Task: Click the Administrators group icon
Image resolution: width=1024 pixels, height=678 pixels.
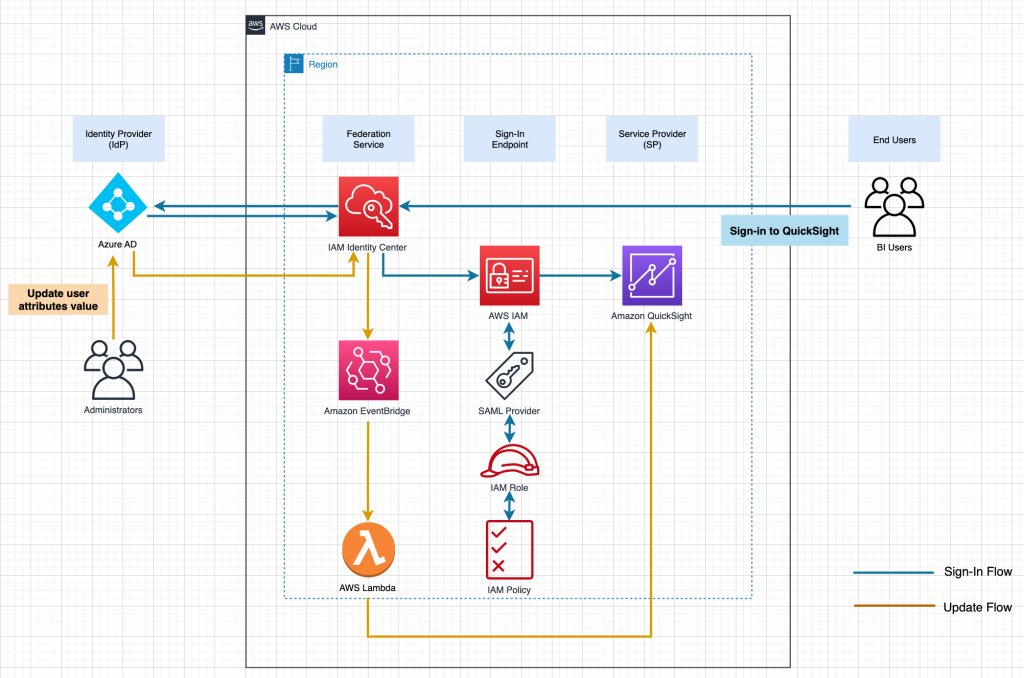Action: coord(112,370)
